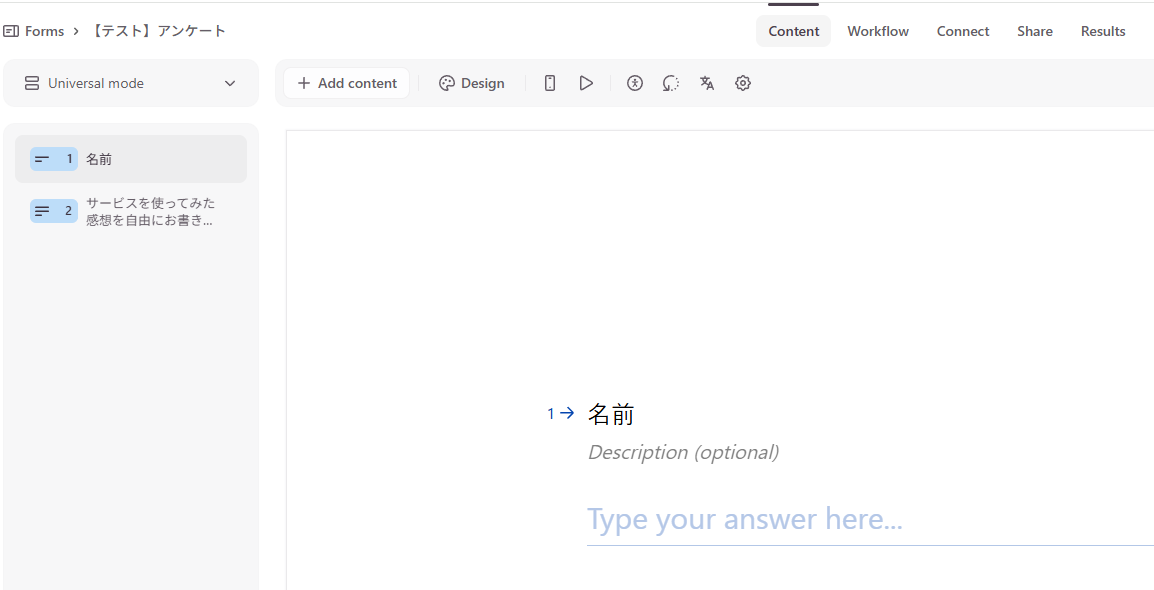Click the Description (optional) field
Screen dimensions: 1154x590
click(x=683, y=452)
